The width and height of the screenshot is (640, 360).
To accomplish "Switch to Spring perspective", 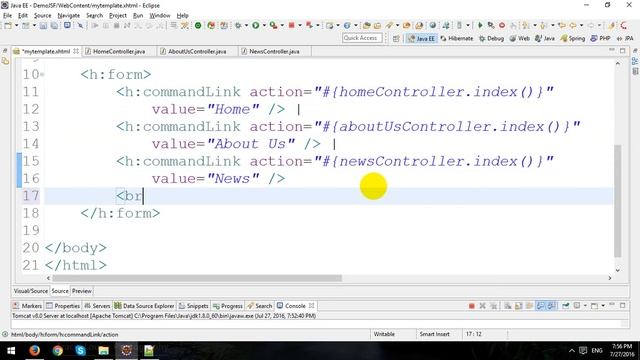I will pyautogui.click(x=573, y=38).
